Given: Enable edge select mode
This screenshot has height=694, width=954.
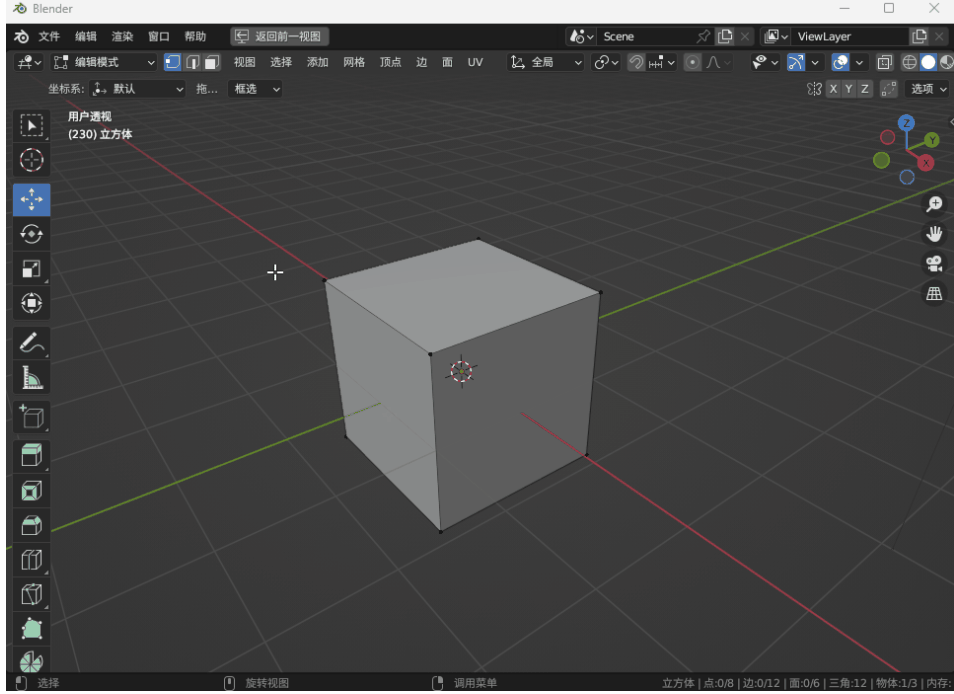Looking at the screenshot, I should tap(192, 62).
